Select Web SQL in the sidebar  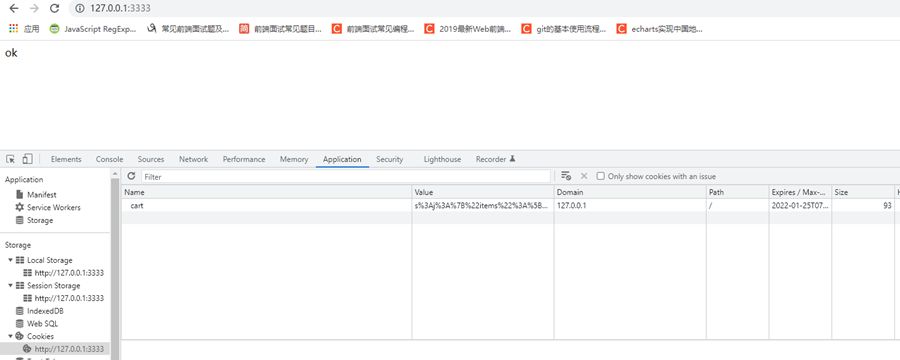tap(42, 323)
